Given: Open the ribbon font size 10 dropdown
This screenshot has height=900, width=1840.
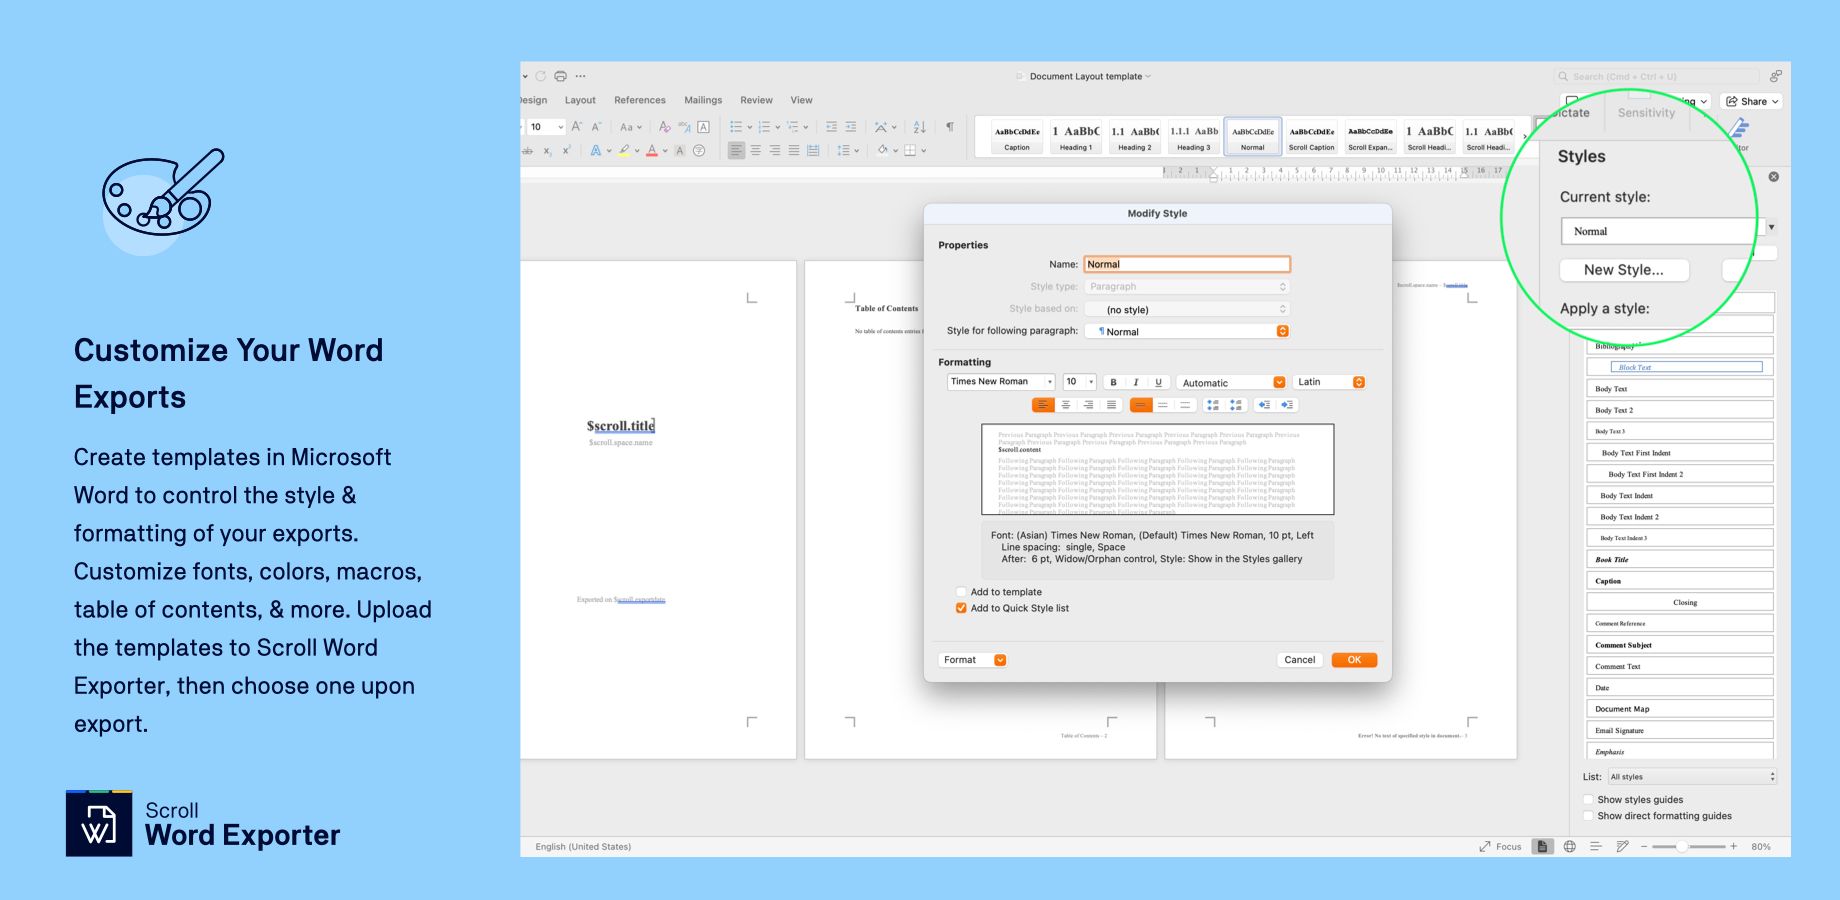Looking at the screenshot, I should (560, 127).
